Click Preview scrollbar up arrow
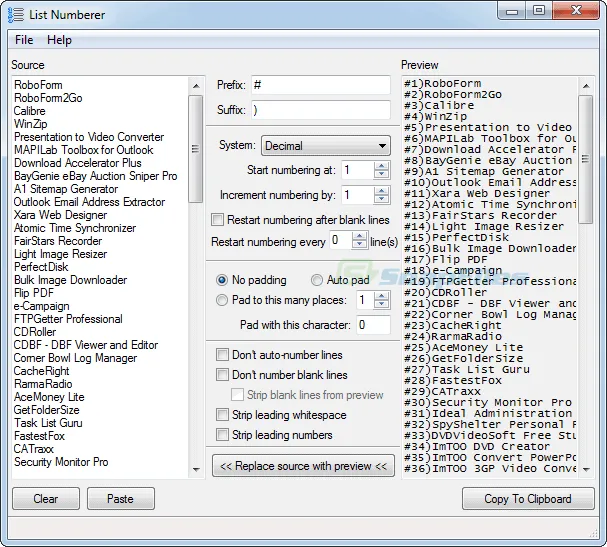This screenshot has width=607, height=547. (586, 86)
